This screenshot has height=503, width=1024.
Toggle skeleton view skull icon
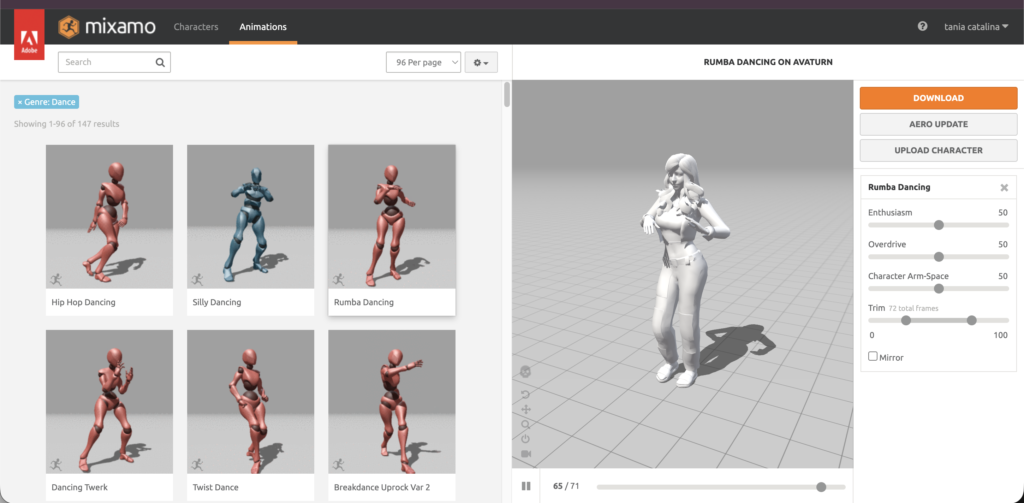(x=526, y=372)
